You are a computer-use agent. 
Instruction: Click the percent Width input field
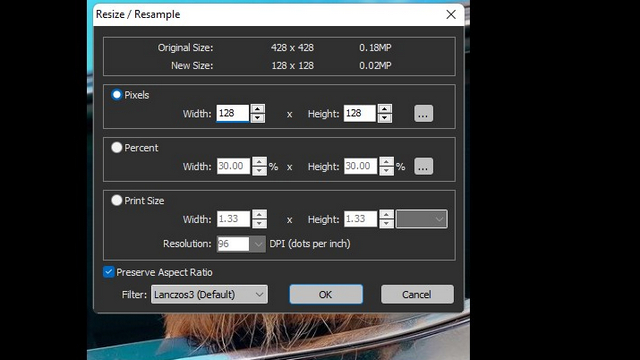pos(233,166)
